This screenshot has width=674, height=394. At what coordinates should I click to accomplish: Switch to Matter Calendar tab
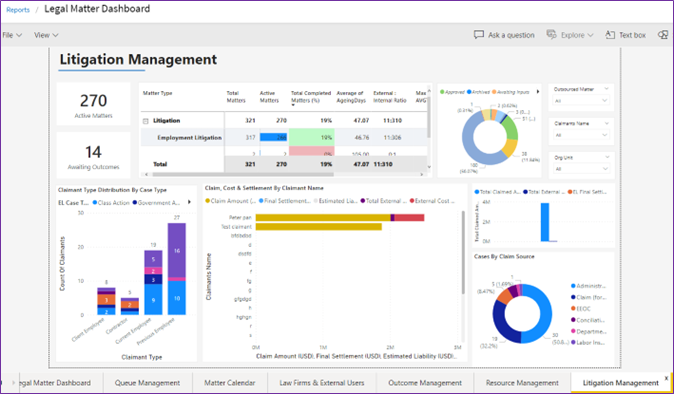click(x=230, y=383)
